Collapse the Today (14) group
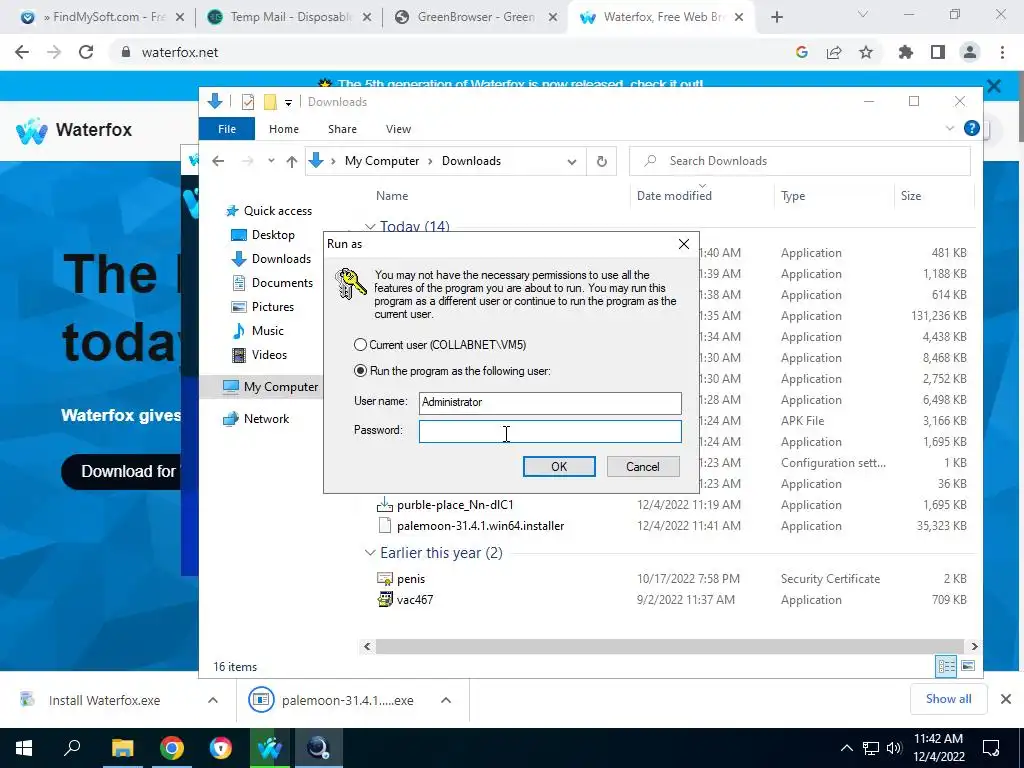The height and width of the screenshot is (768, 1024). click(x=370, y=227)
